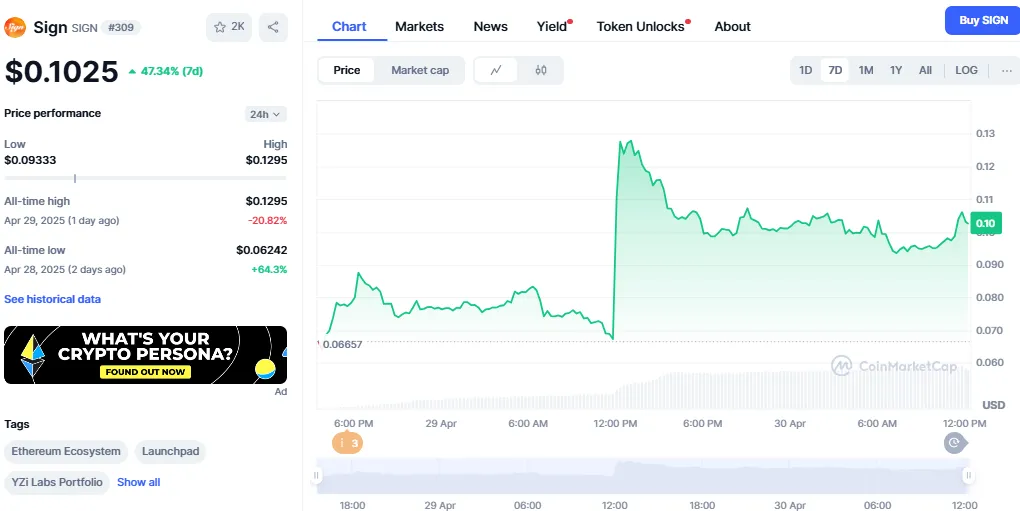Select 1M time range

(866, 70)
